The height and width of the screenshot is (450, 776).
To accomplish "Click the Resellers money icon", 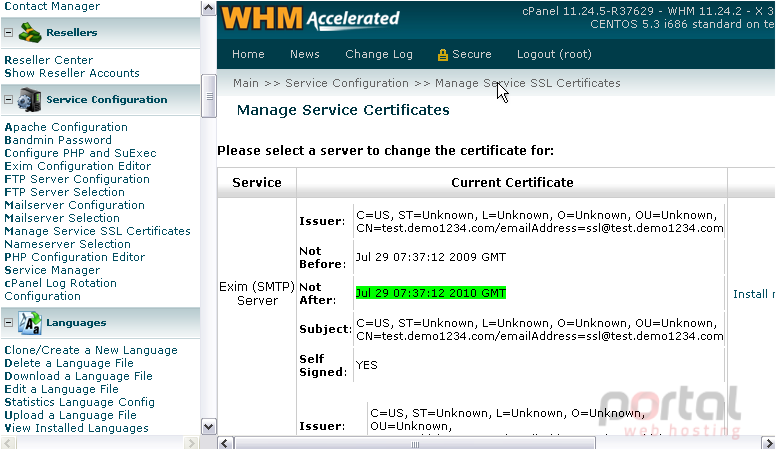I will (30, 33).
